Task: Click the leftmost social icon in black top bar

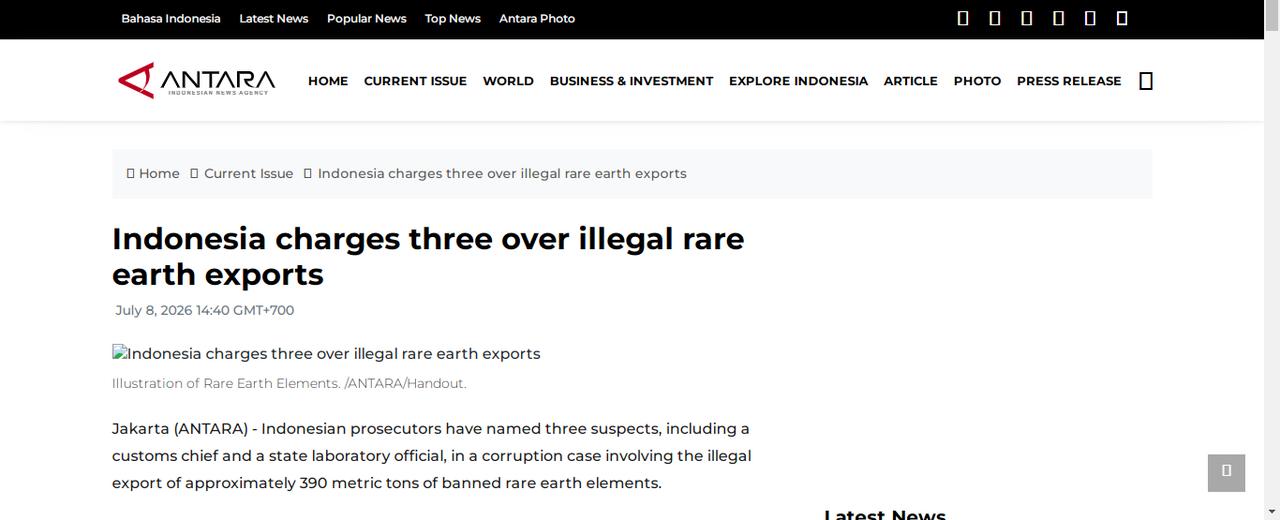Action: [x=963, y=18]
